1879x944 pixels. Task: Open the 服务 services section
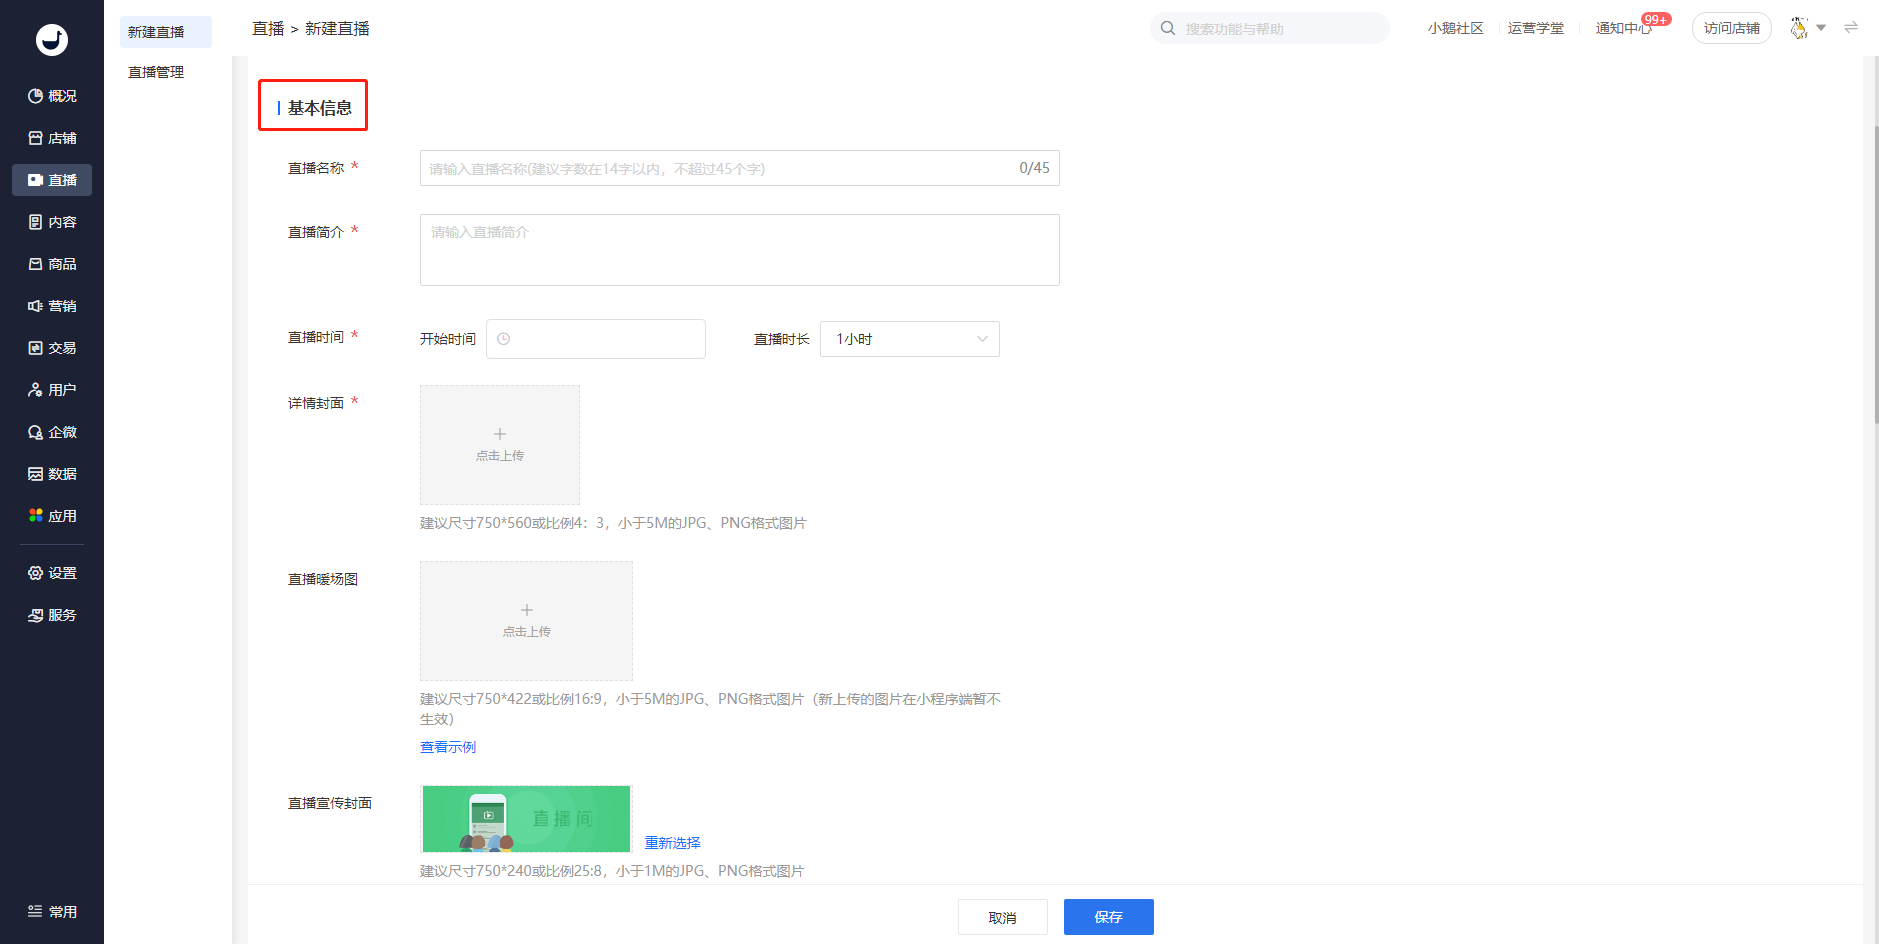click(x=52, y=615)
